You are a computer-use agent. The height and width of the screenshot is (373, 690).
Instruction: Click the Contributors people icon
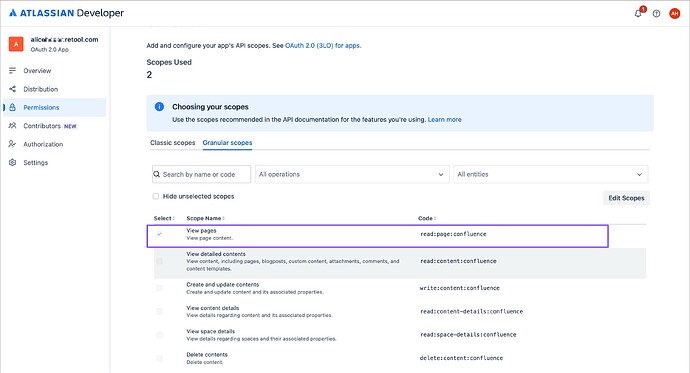pos(12,126)
